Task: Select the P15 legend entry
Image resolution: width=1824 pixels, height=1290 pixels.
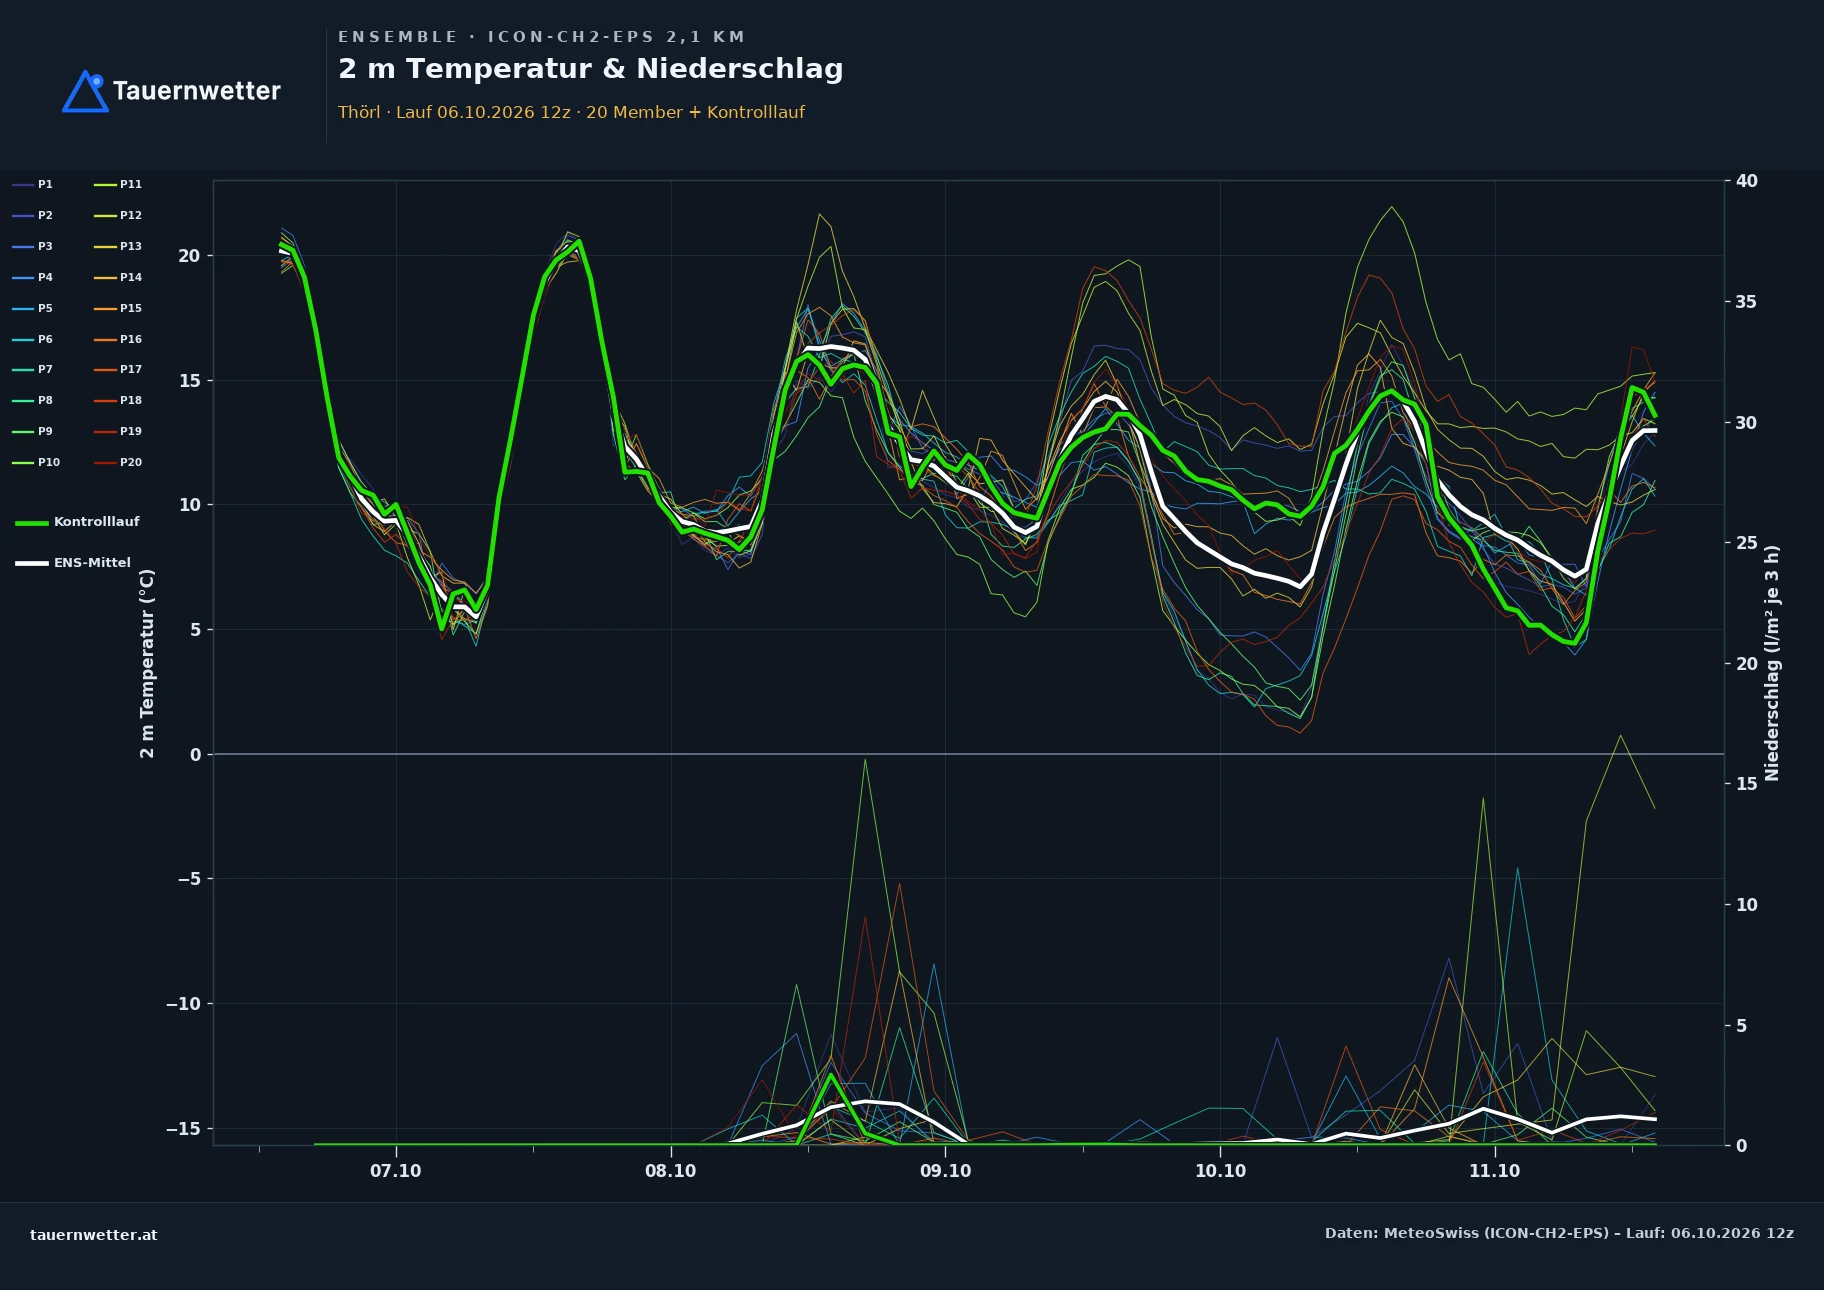Action: [x=118, y=308]
